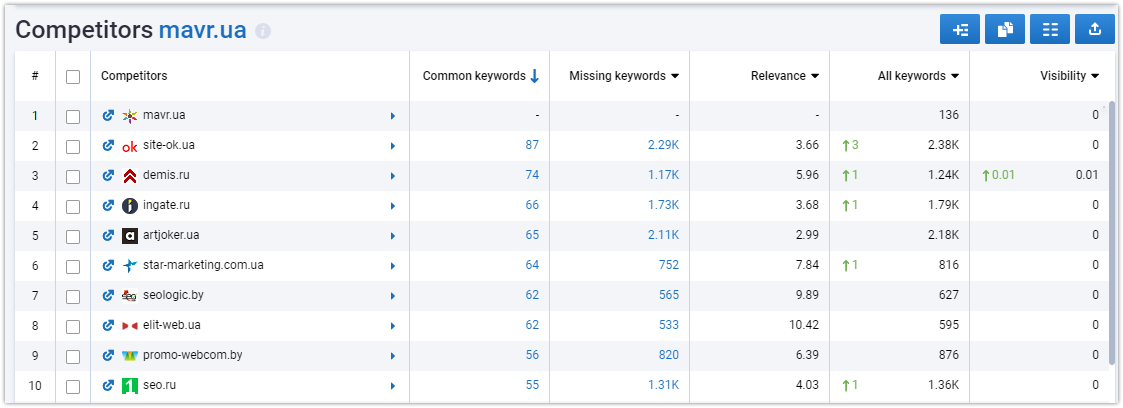The width and height of the screenshot is (1123, 408).
Task: Click mavr.ua link in page title
Action: (x=203, y=30)
